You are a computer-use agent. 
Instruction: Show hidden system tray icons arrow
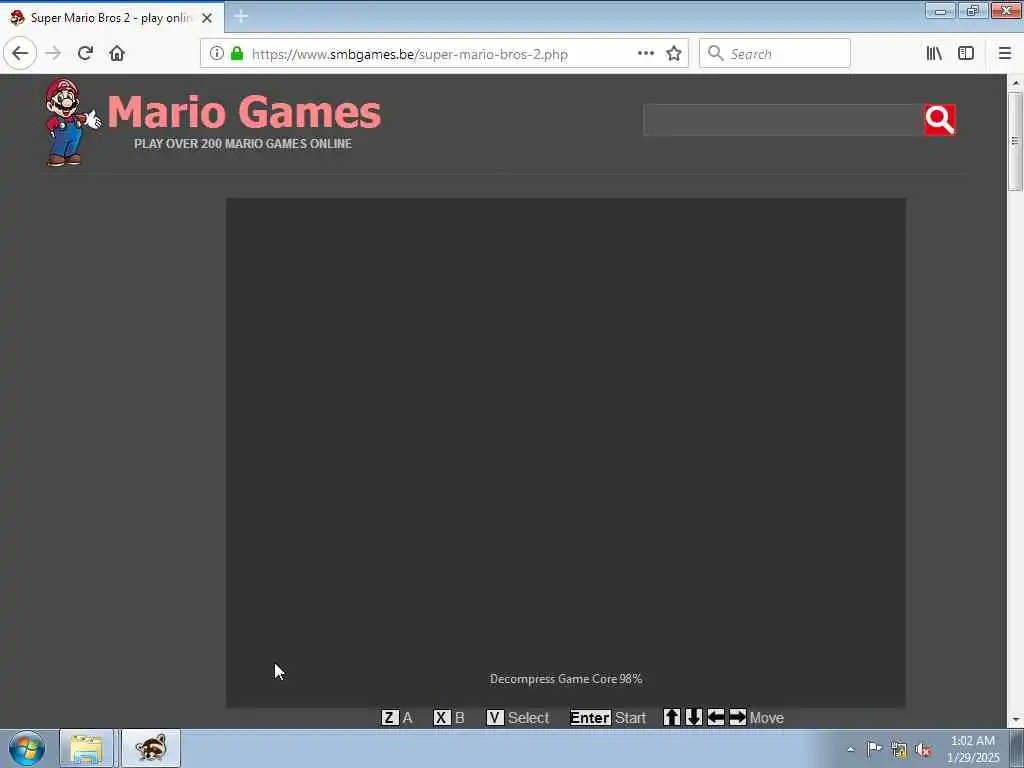tap(850, 749)
